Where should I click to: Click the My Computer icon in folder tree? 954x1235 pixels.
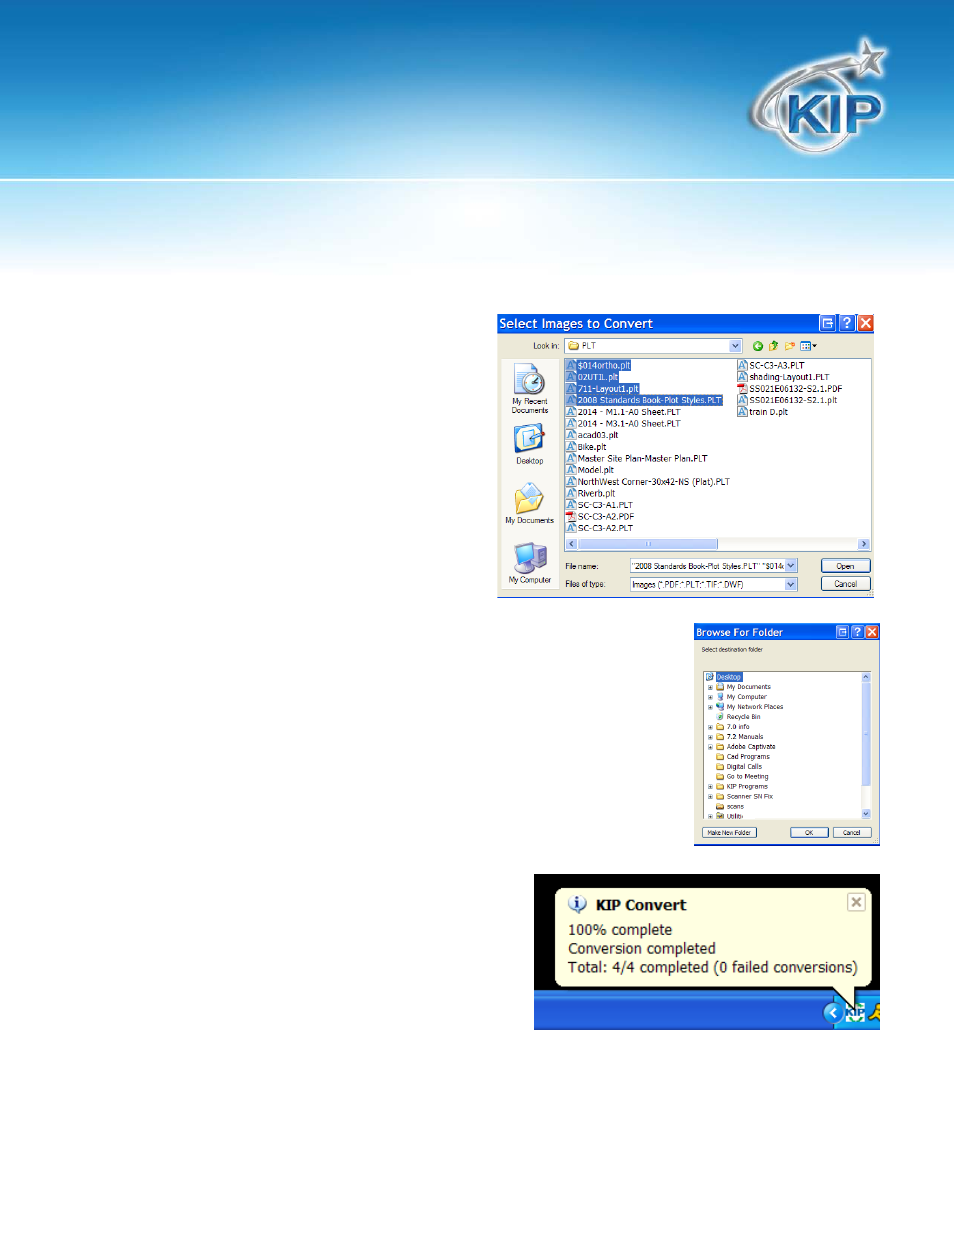click(x=720, y=697)
